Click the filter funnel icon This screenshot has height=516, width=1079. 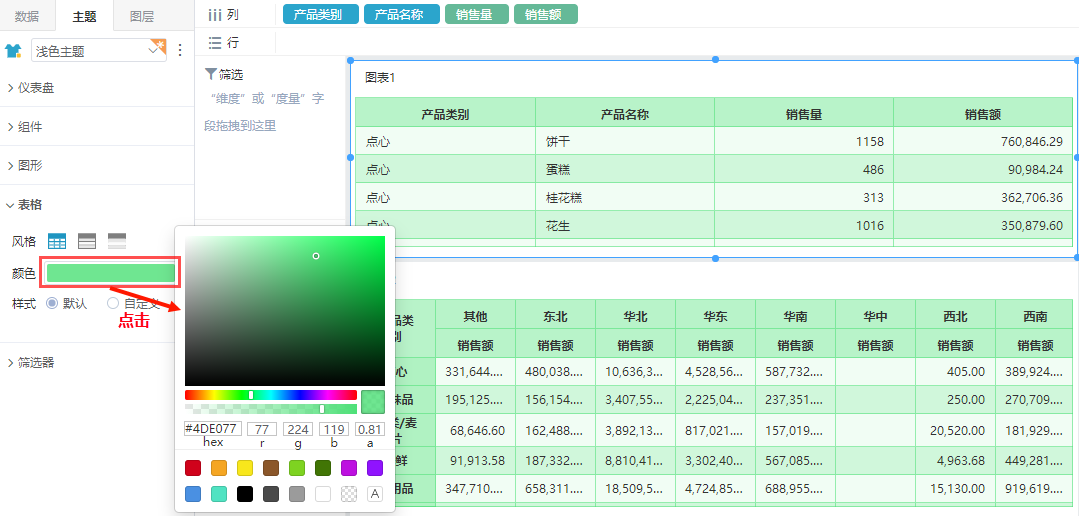tap(211, 74)
